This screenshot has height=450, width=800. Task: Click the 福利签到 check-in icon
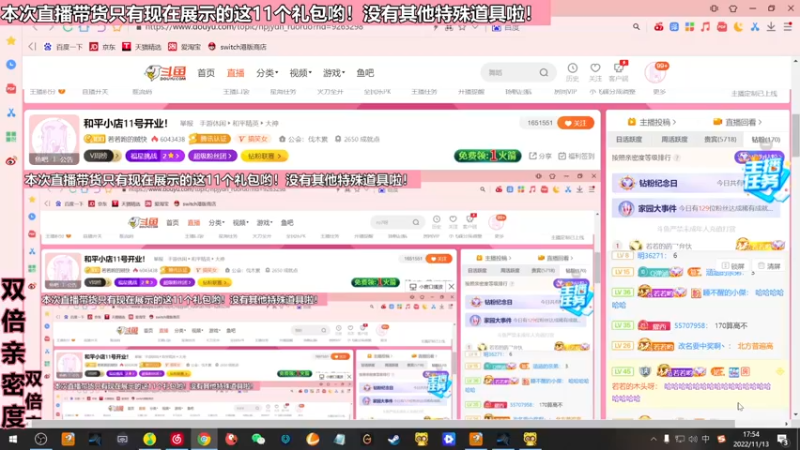[576, 156]
